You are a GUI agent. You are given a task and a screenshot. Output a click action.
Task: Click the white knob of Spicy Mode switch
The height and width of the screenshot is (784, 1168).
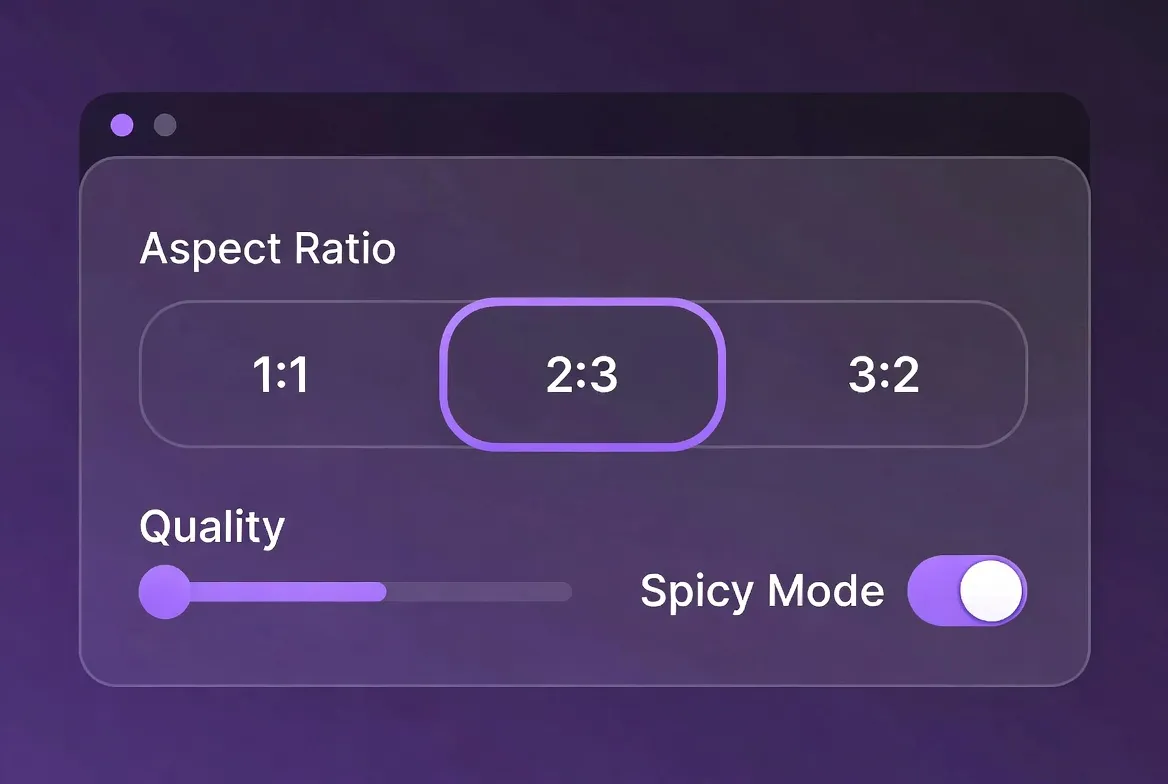click(991, 591)
